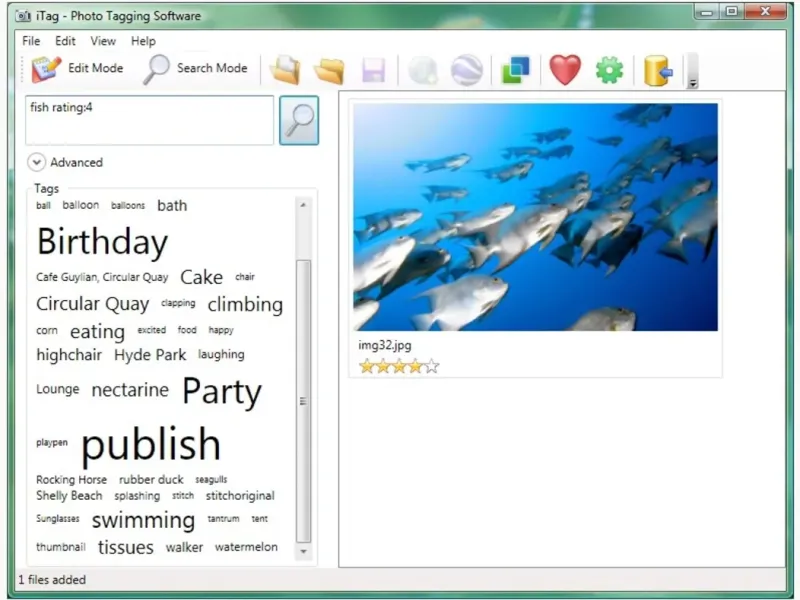Select the clapping tag
The width and height of the screenshot is (800, 600).
click(178, 304)
